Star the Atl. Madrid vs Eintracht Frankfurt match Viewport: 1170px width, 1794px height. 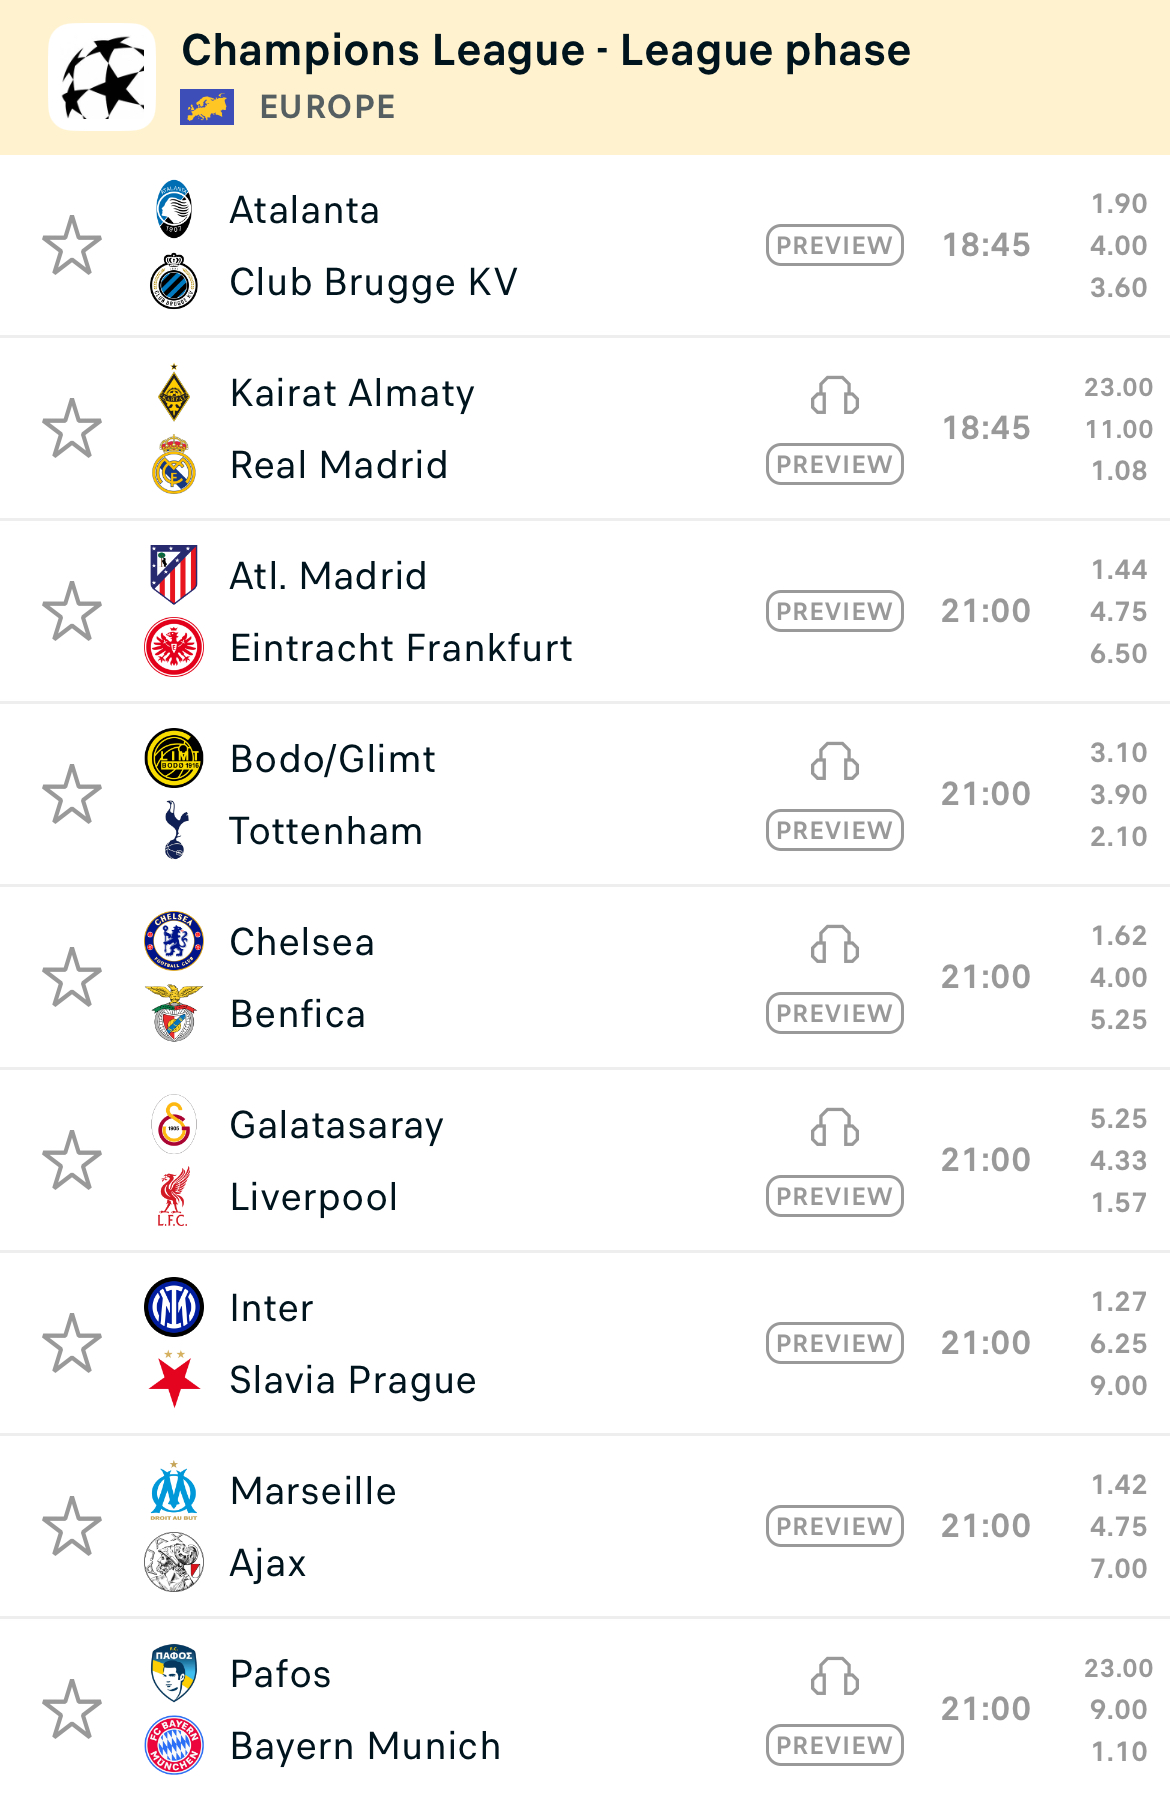coord(72,612)
